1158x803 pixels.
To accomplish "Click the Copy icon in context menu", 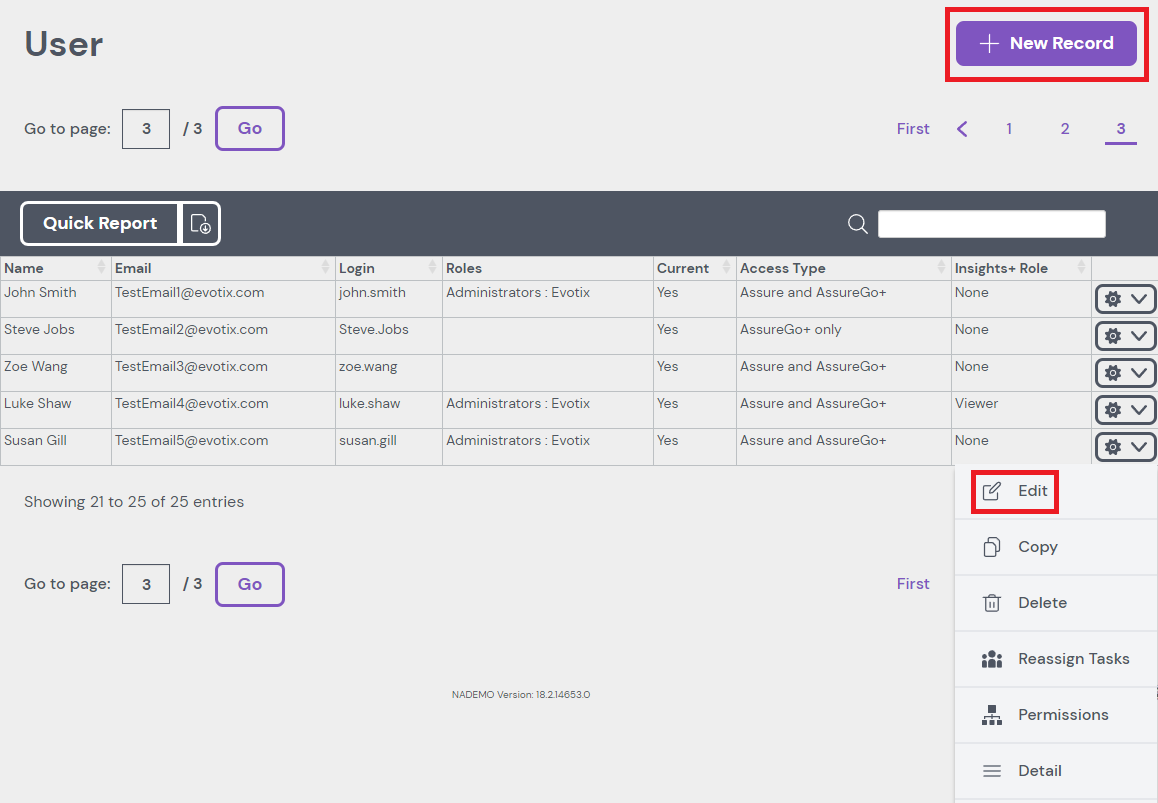I will coord(991,547).
